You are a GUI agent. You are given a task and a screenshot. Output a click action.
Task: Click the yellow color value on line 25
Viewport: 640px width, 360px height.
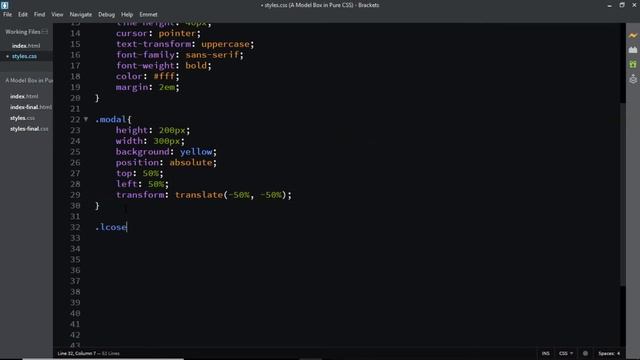click(x=196, y=151)
